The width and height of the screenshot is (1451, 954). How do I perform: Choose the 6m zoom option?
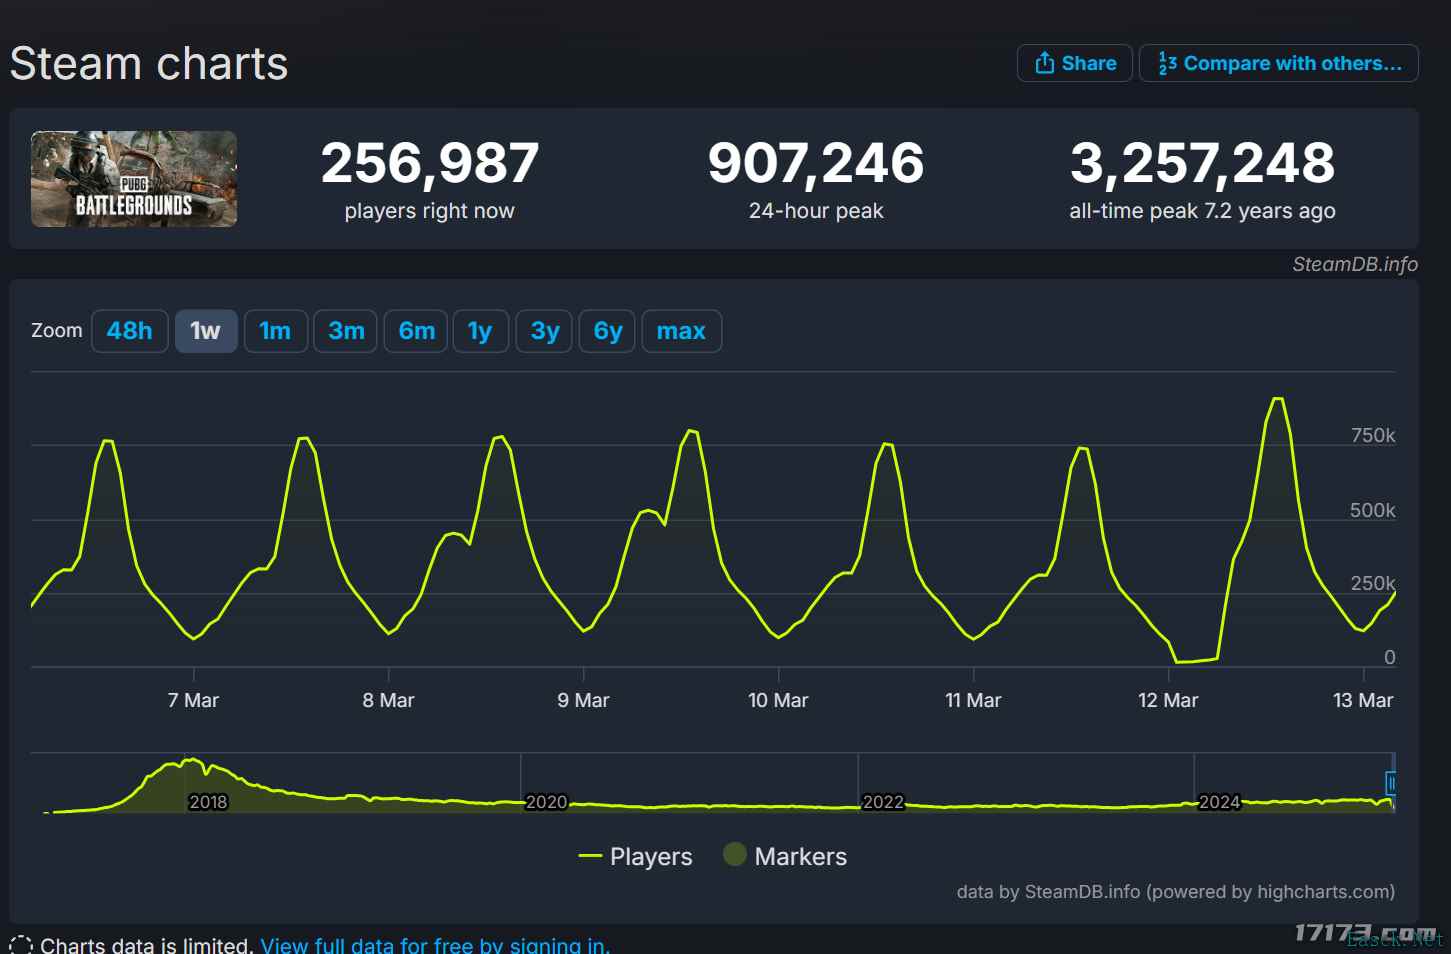[x=416, y=331]
